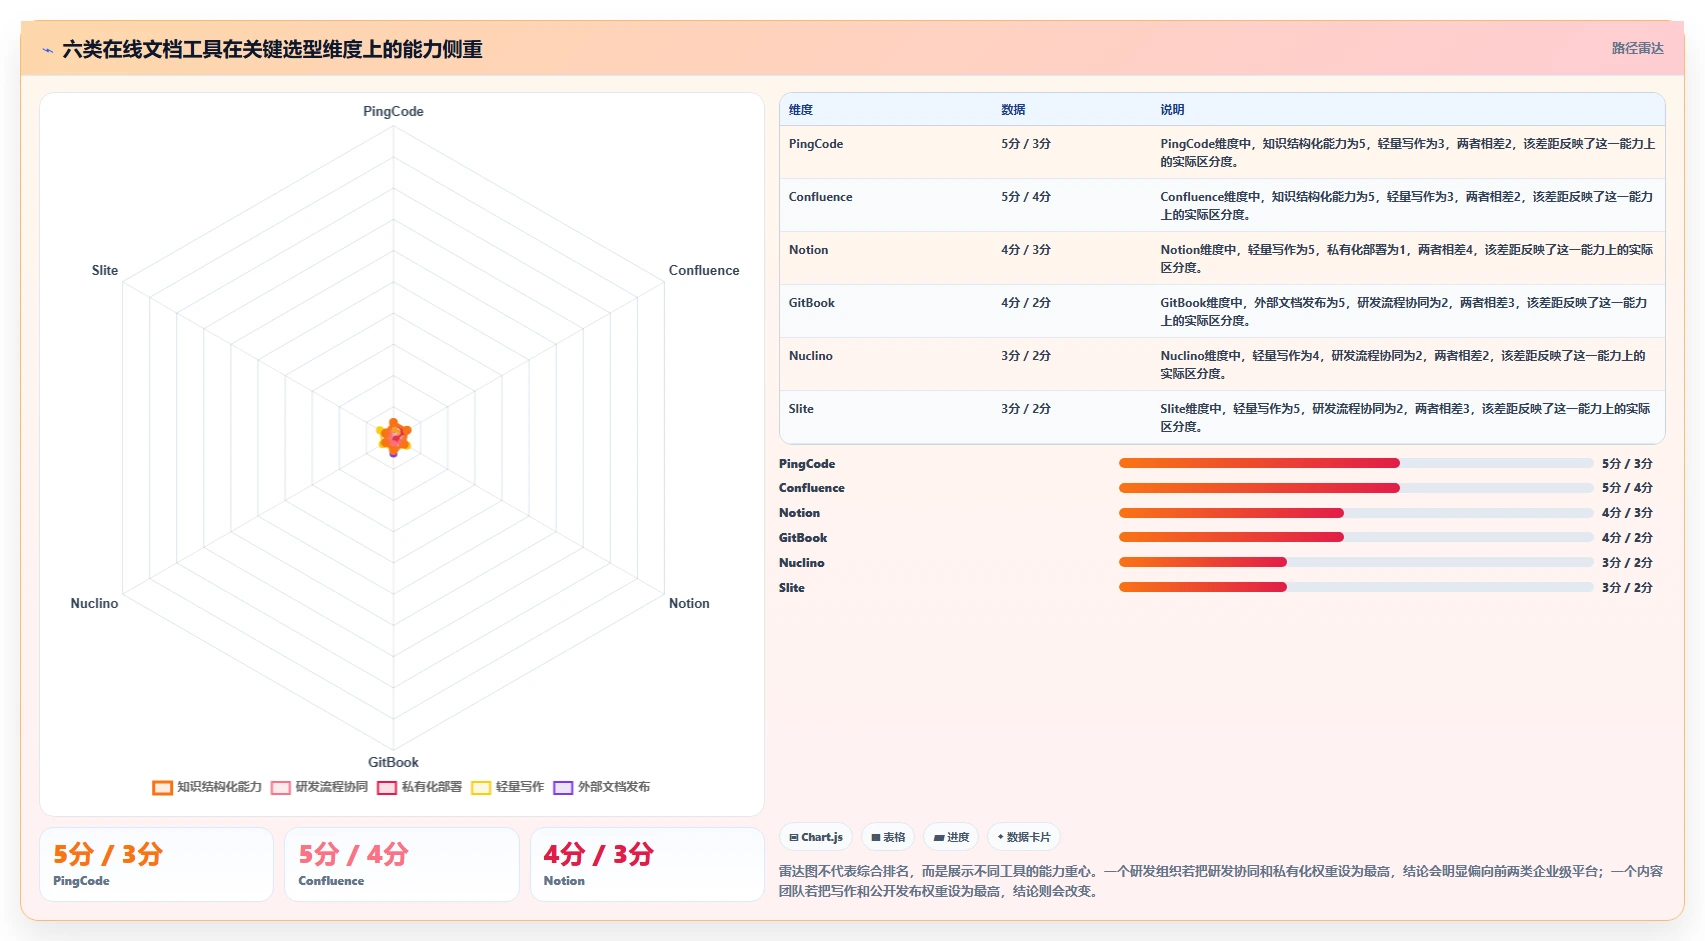Click the Notion维度中 description cell

click(x=1408, y=258)
